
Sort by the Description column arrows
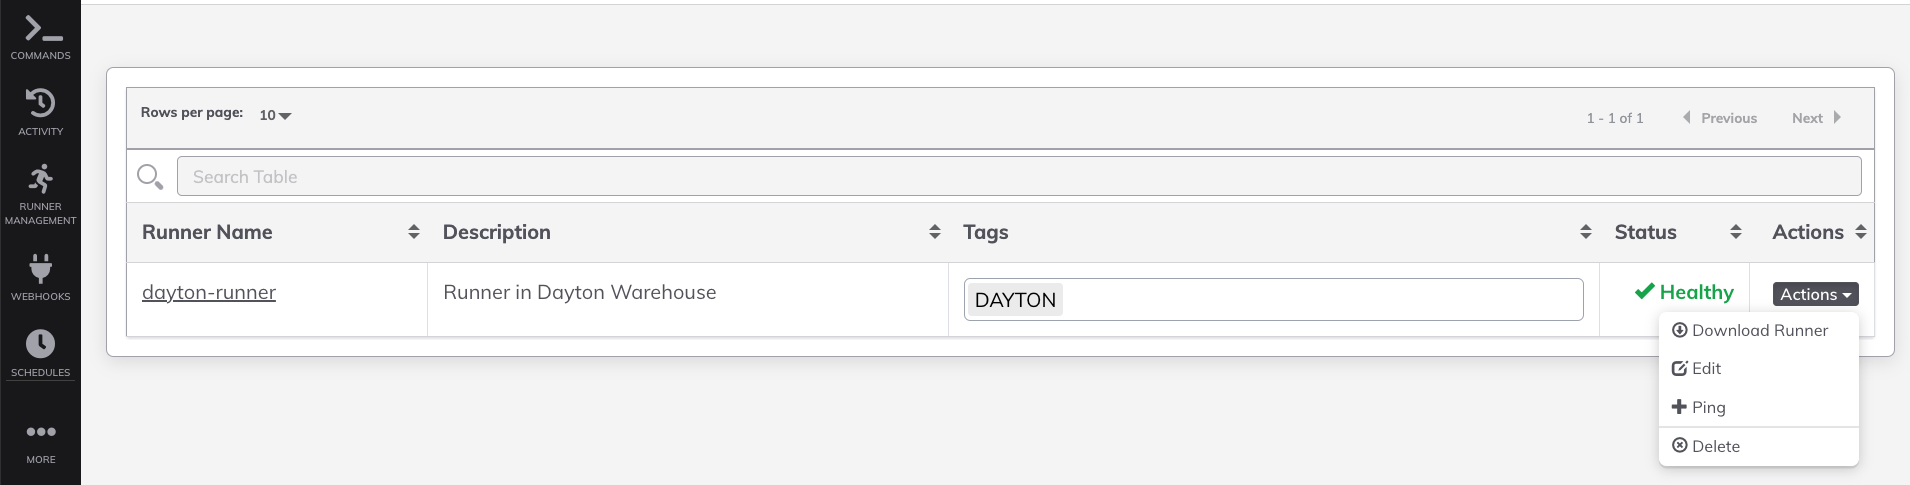[x=935, y=232]
